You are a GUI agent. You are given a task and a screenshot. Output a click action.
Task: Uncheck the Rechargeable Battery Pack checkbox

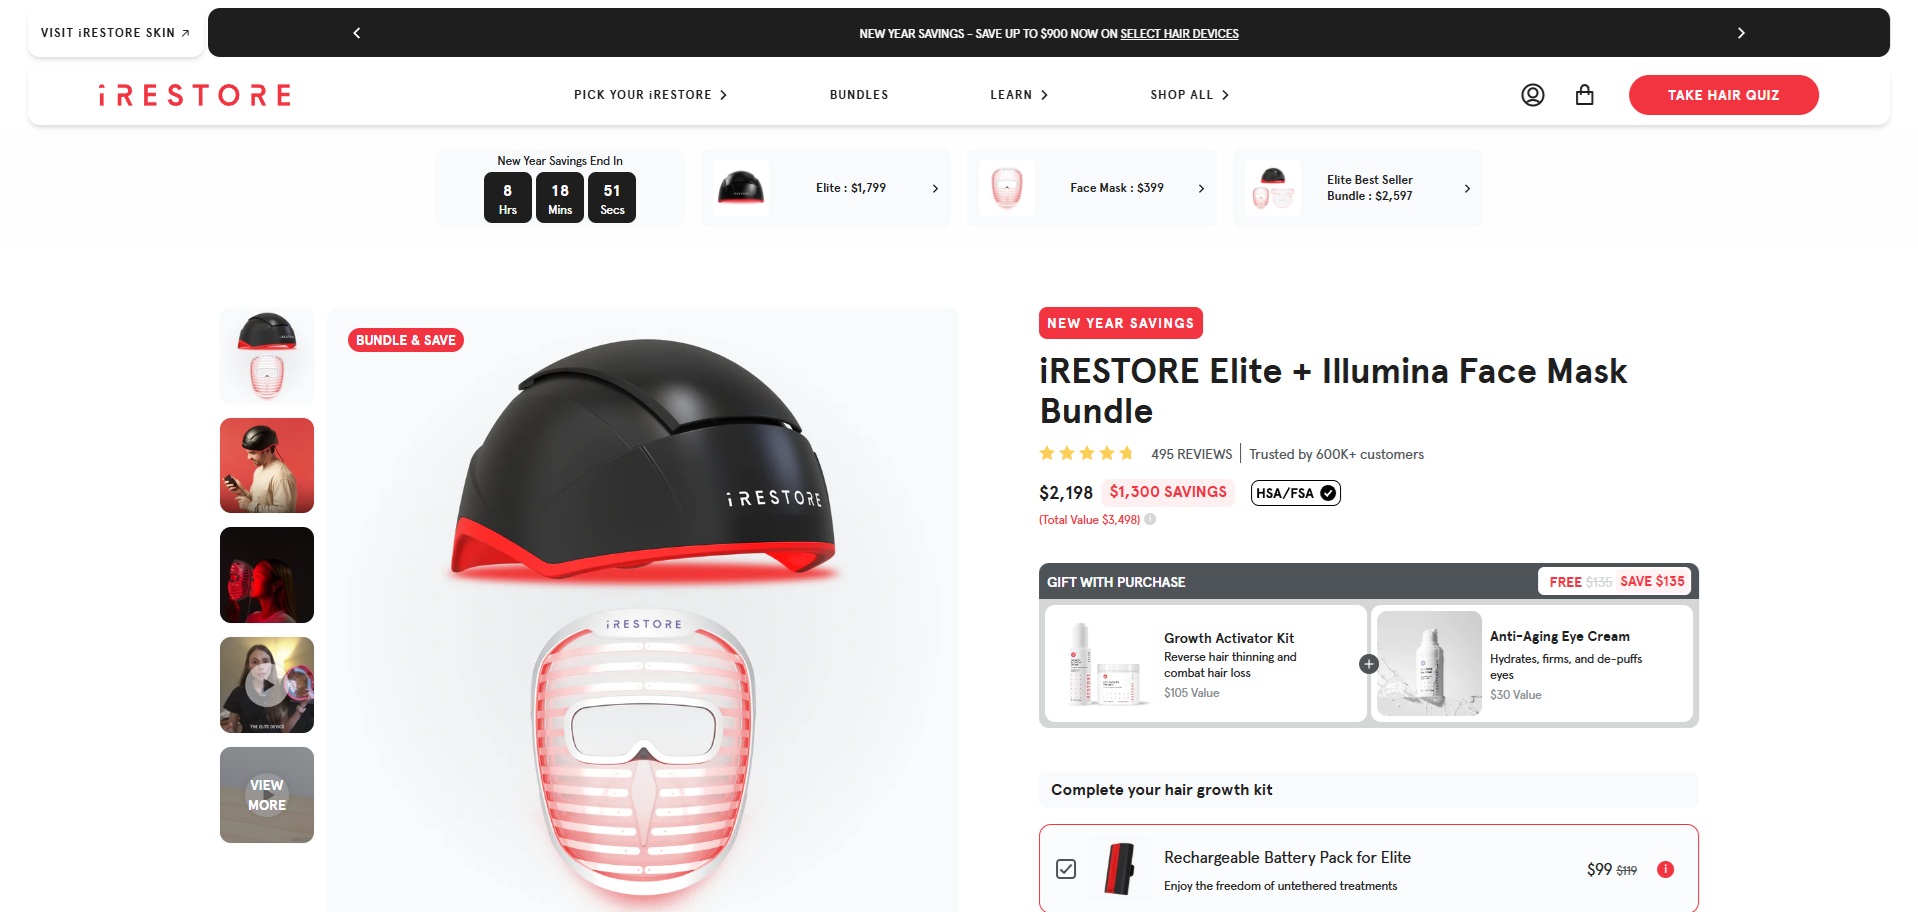coord(1066,868)
